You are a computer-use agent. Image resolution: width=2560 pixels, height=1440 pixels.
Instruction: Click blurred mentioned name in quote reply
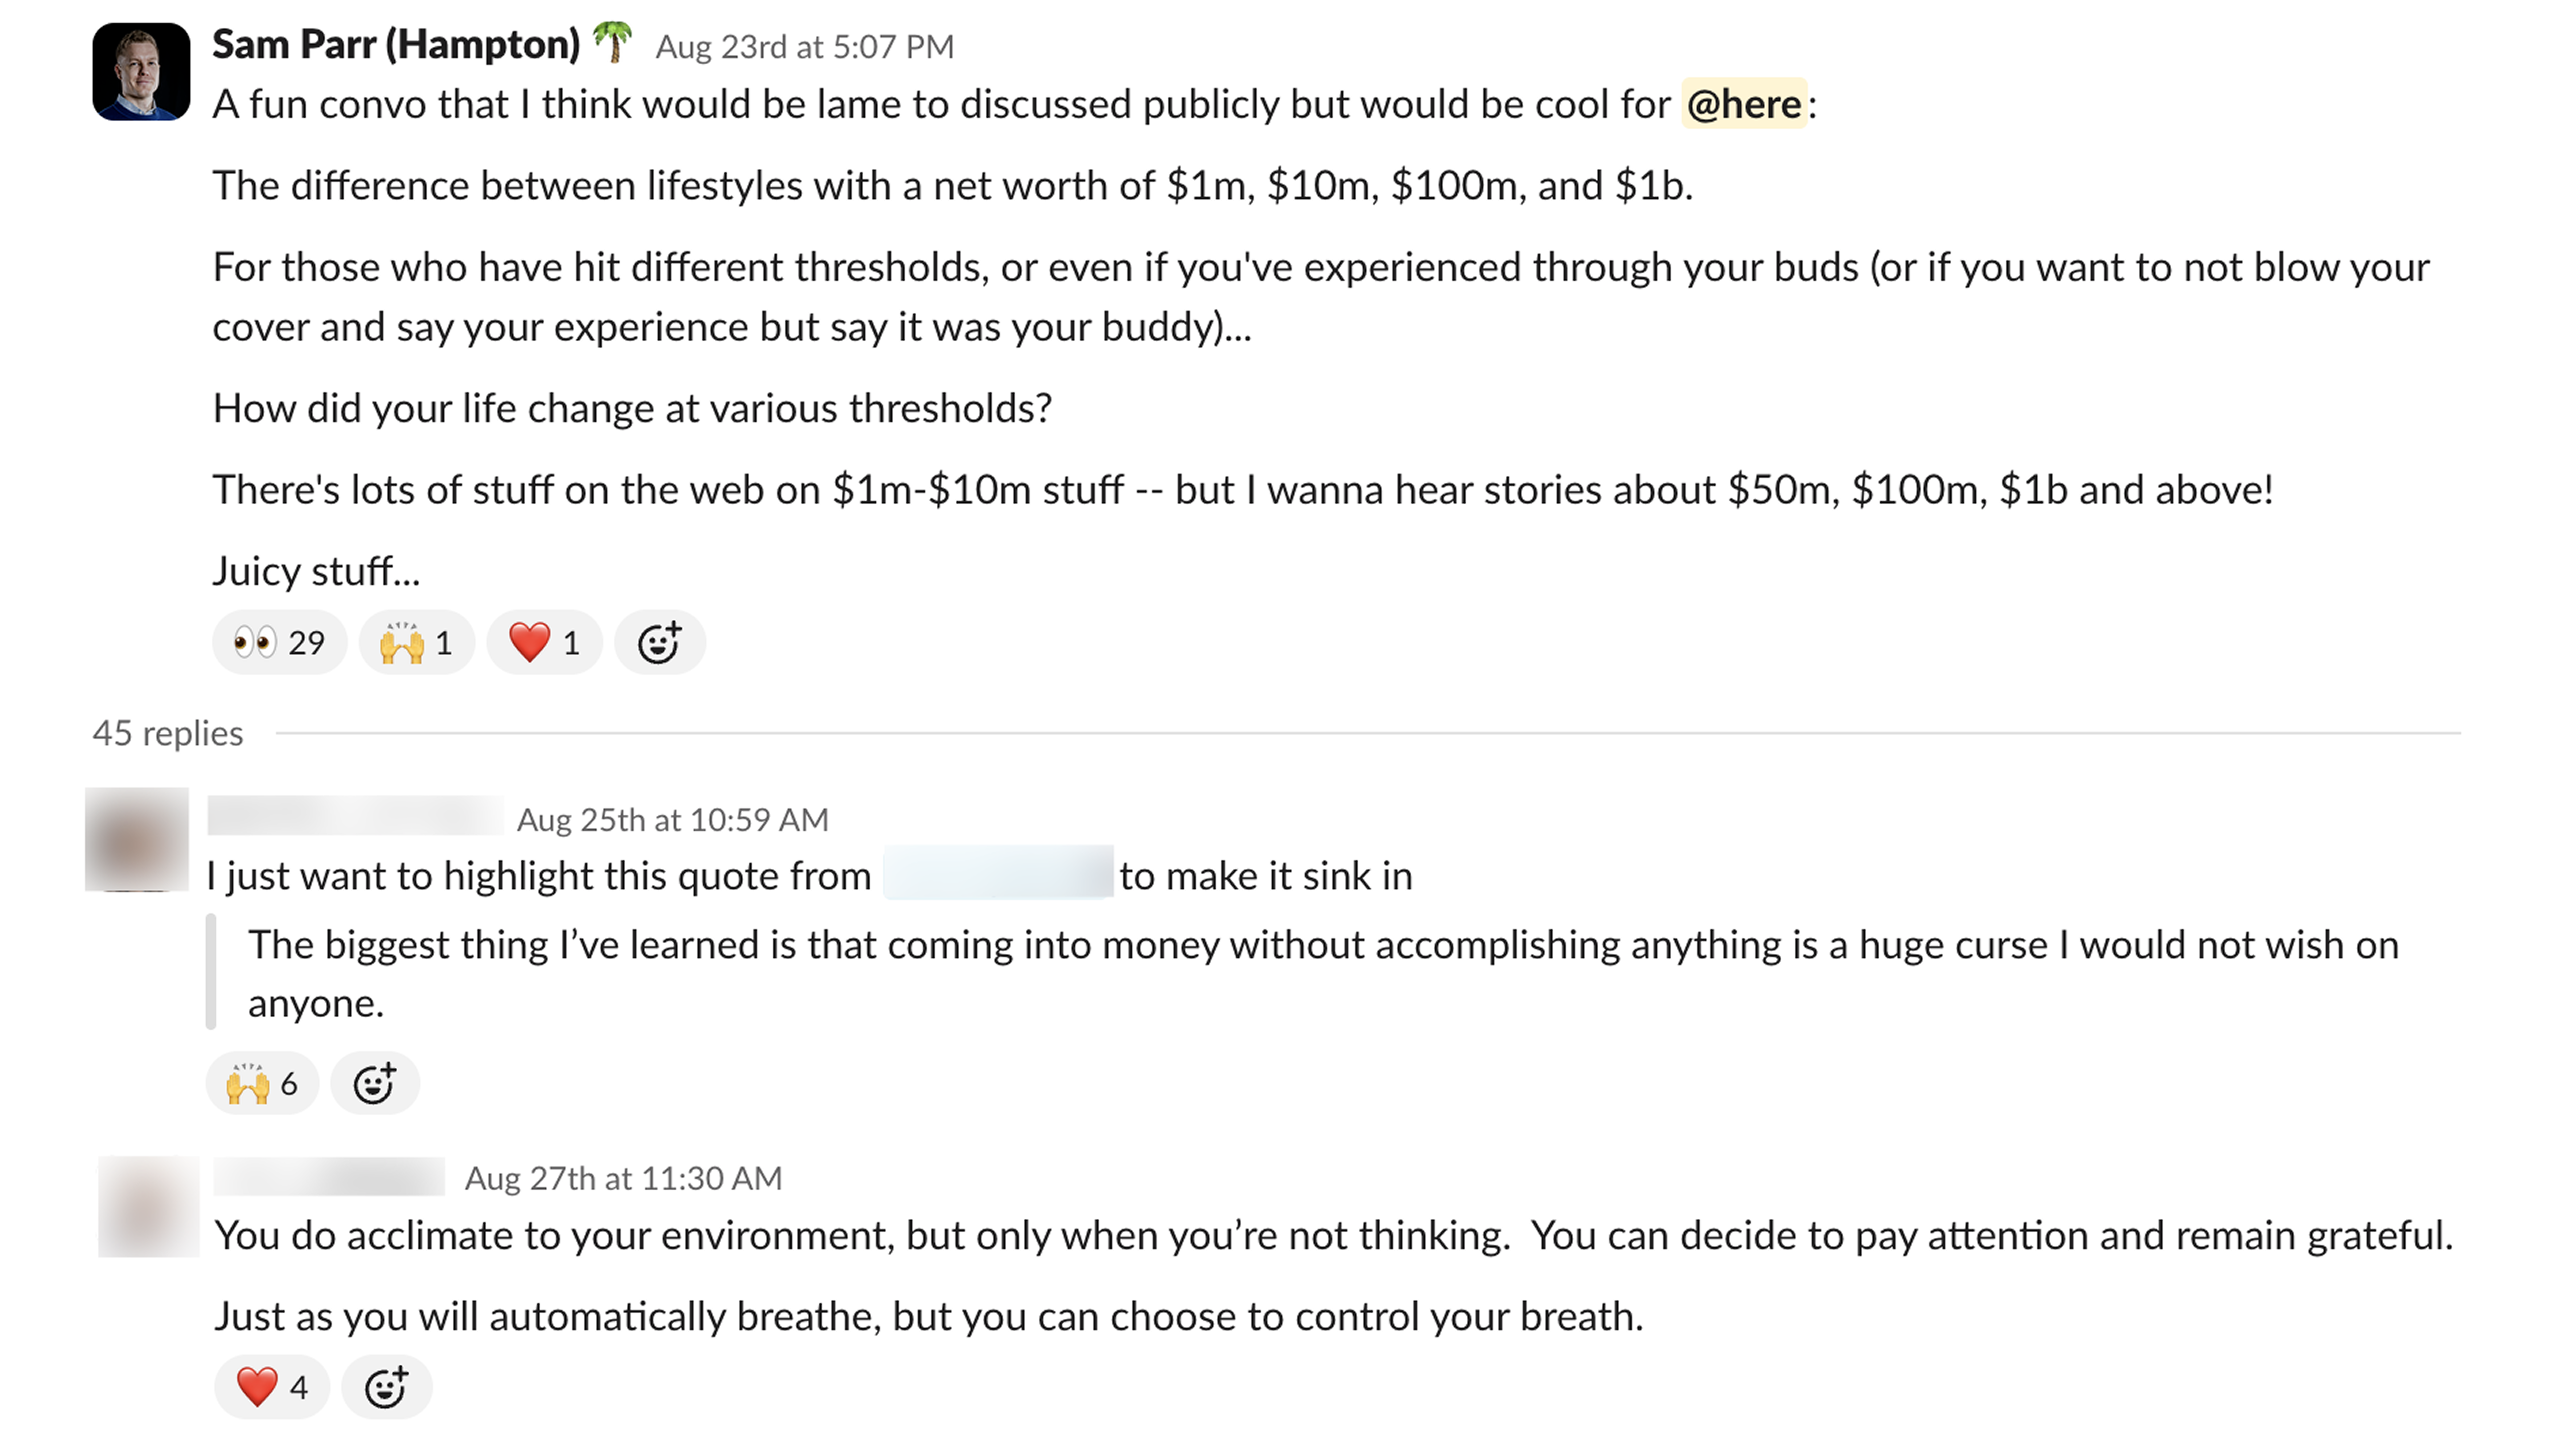tap(998, 873)
